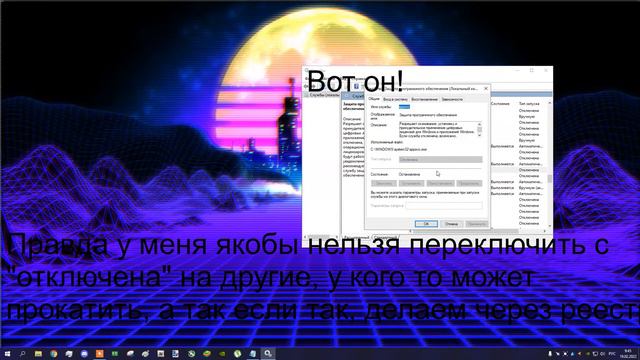640x360 pixels.
Task: Open the taskbar search magnifier
Action: [x=22, y=353]
